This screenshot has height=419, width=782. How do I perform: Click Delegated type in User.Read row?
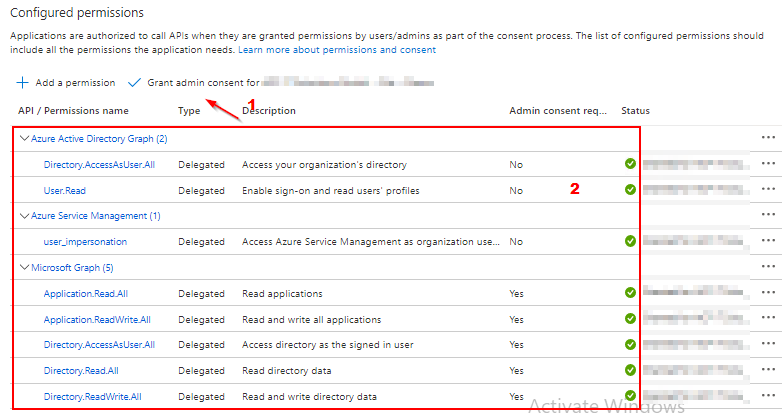click(201, 191)
